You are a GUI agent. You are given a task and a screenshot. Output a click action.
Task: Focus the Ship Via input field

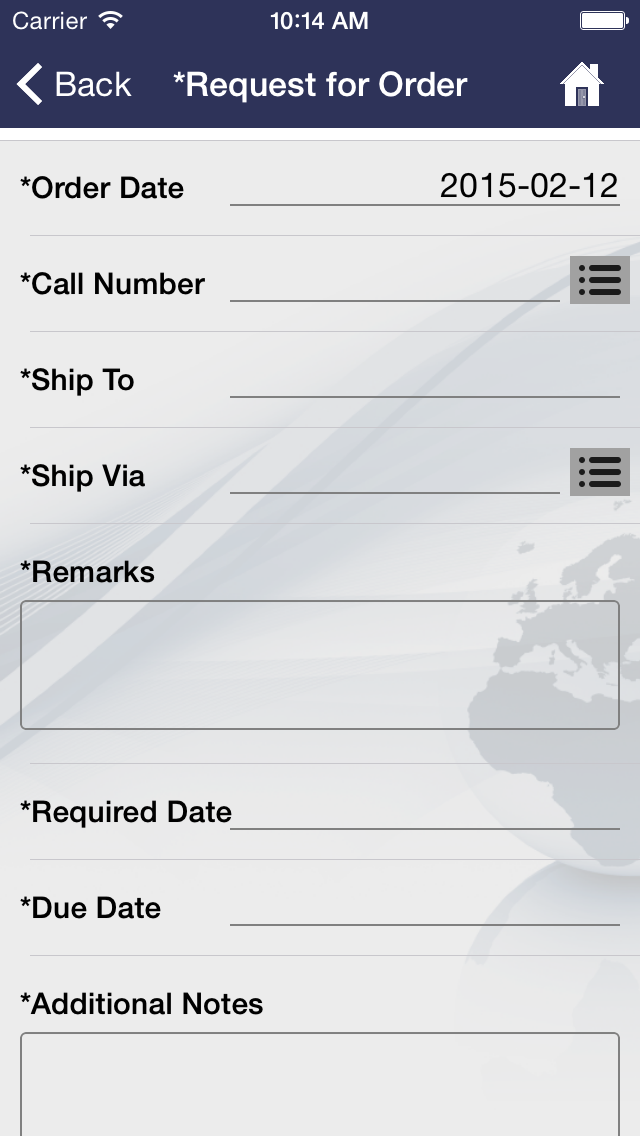[x=395, y=475]
